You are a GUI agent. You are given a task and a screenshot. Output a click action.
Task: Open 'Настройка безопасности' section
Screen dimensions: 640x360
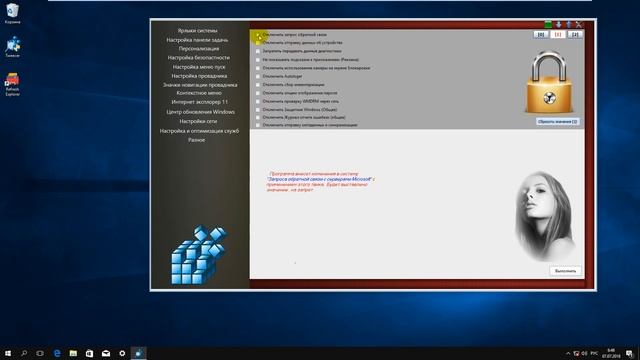199,58
